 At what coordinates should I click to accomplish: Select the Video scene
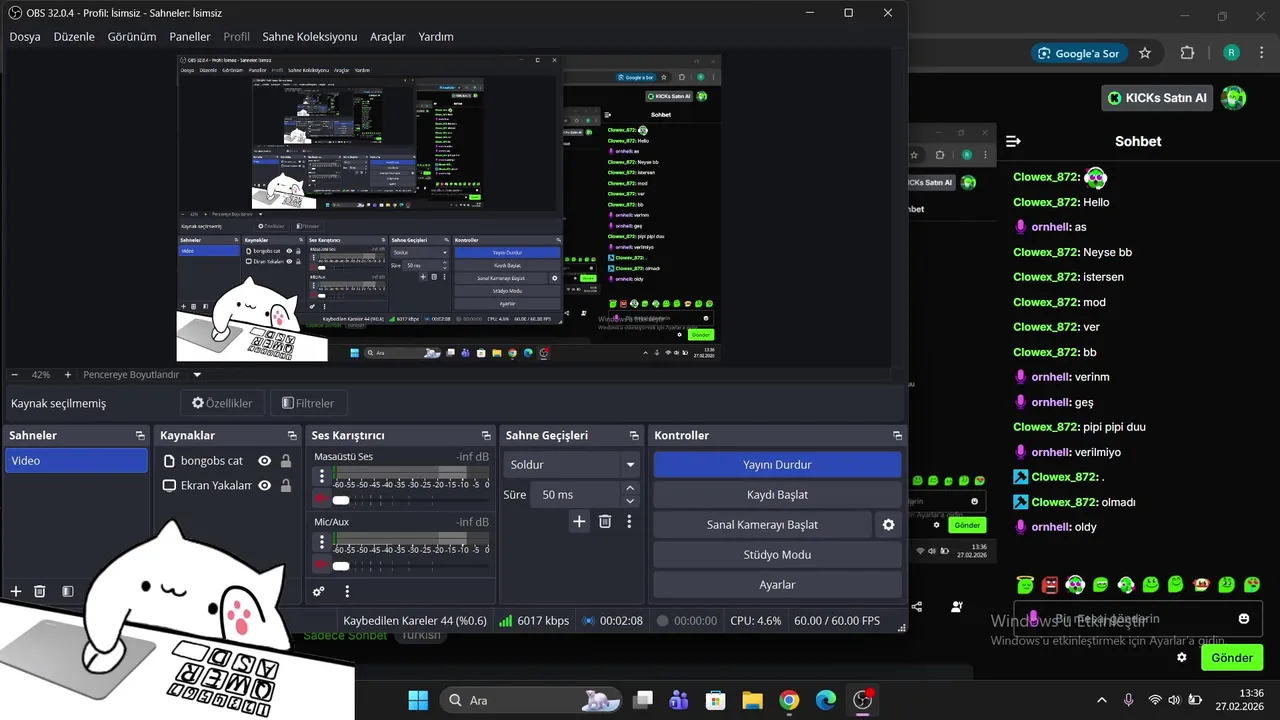(x=76, y=460)
